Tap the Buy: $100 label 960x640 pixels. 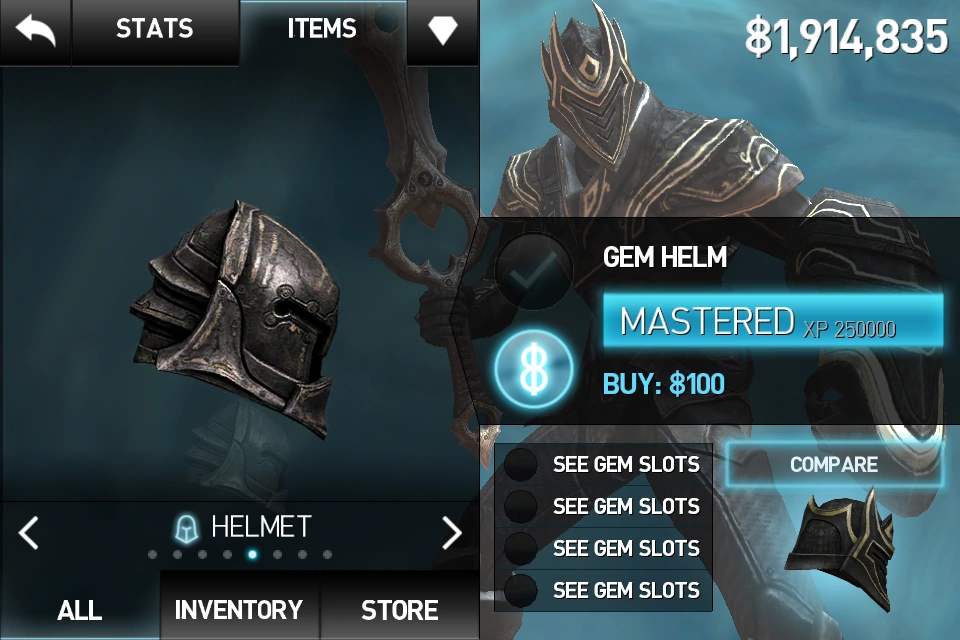point(664,385)
